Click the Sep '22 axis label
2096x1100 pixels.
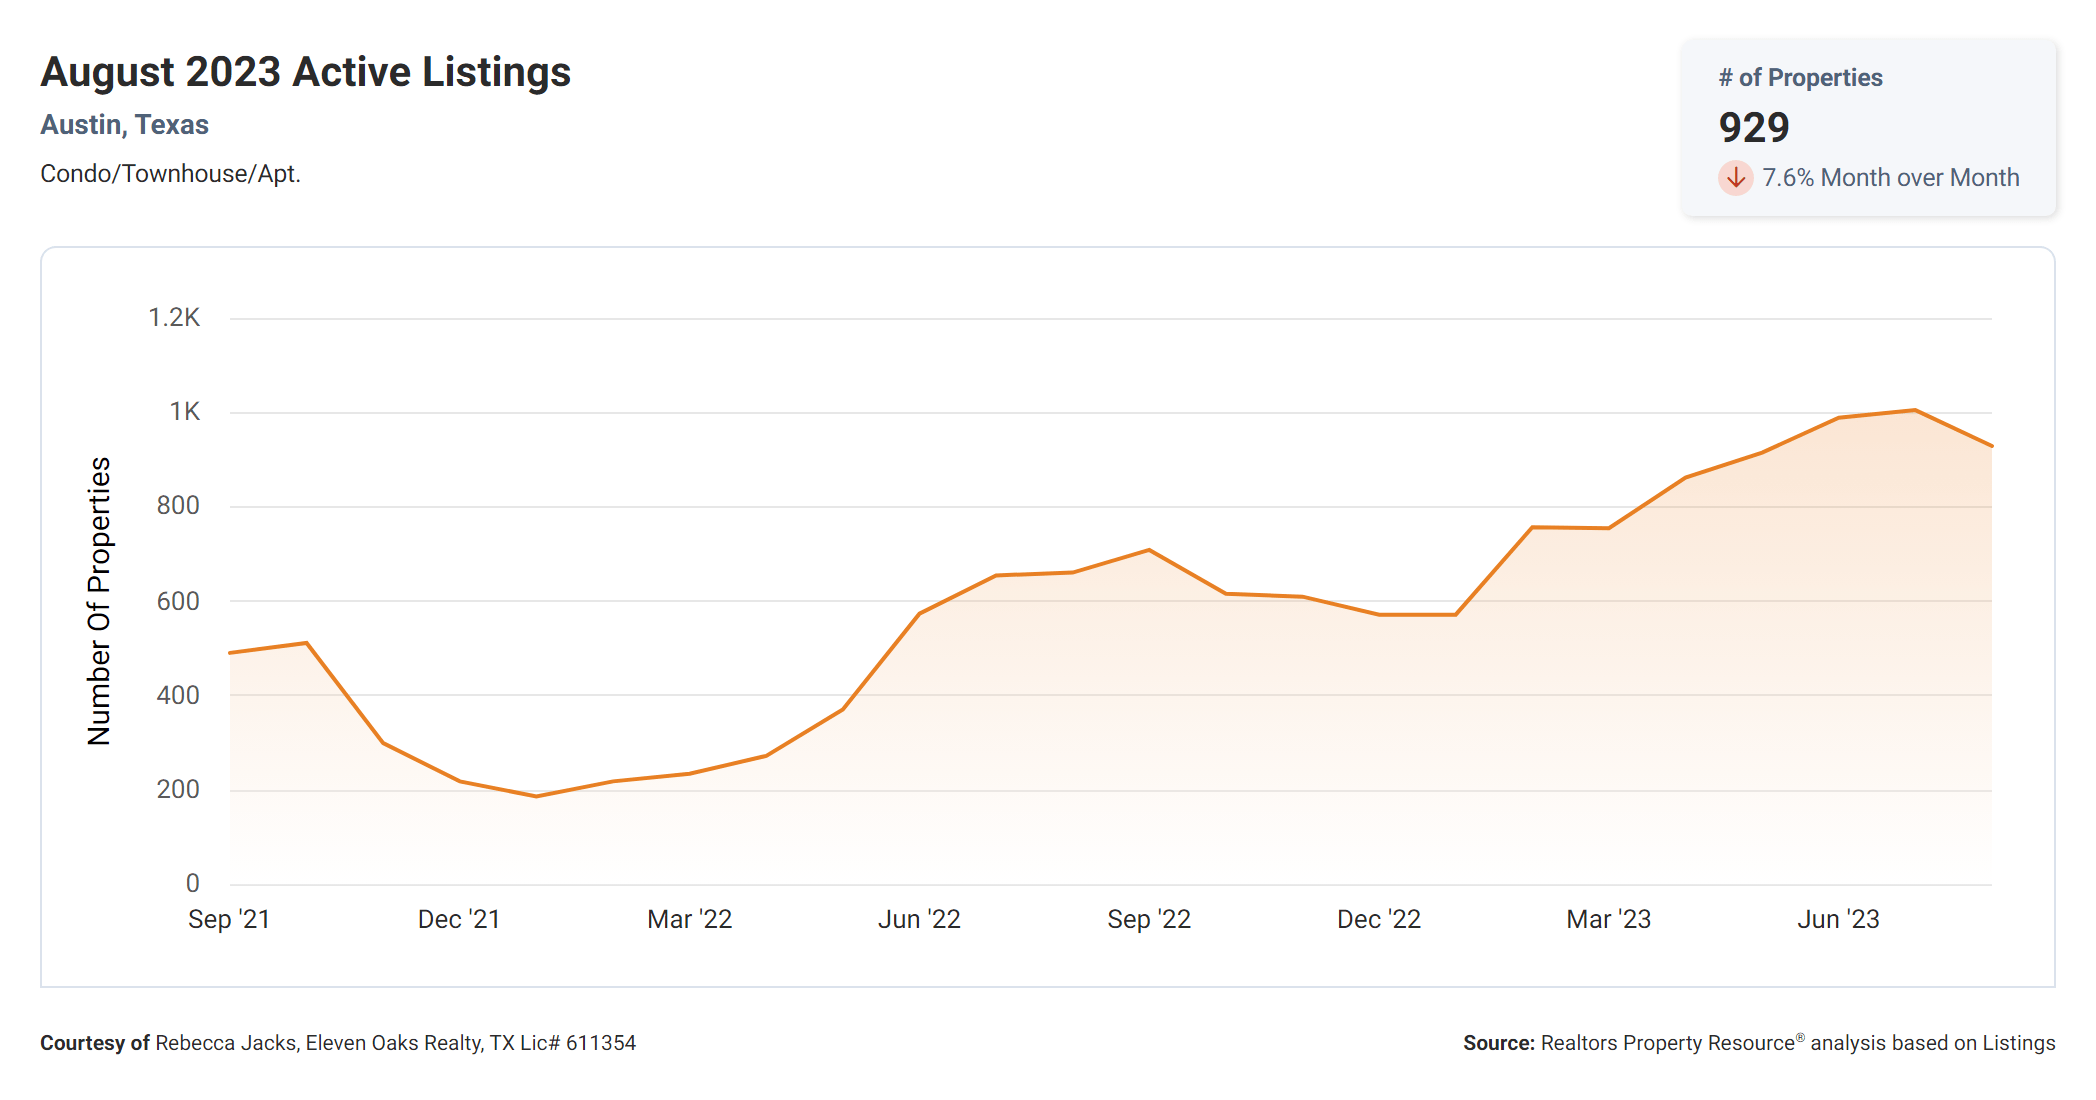click(1149, 919)
